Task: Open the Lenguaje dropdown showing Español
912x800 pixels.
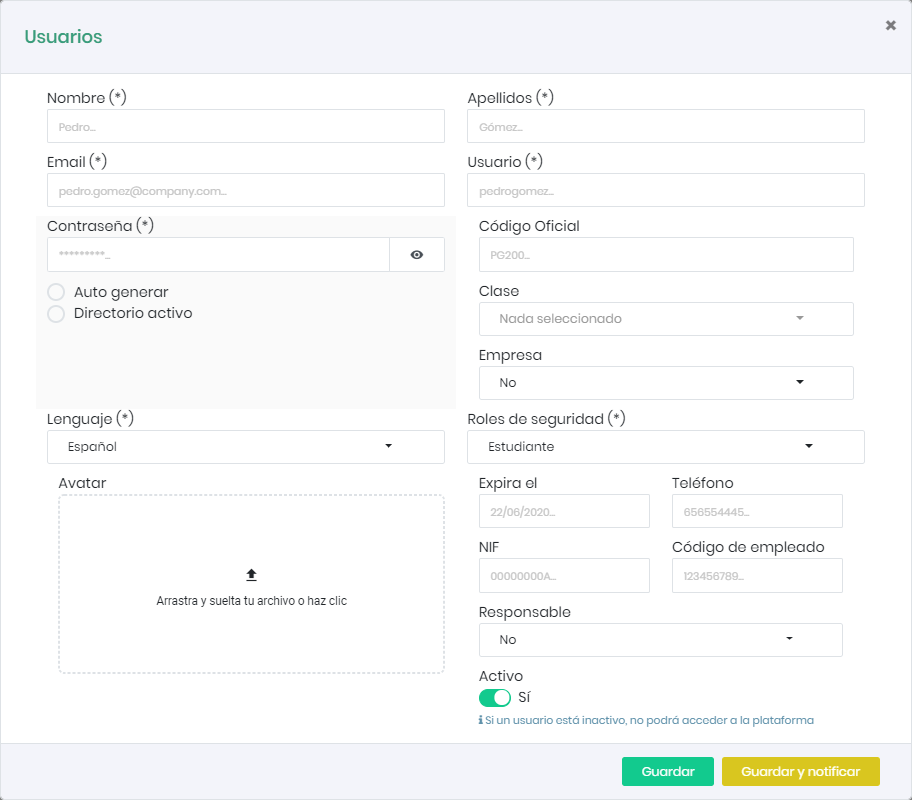Action: coord(245,447)
